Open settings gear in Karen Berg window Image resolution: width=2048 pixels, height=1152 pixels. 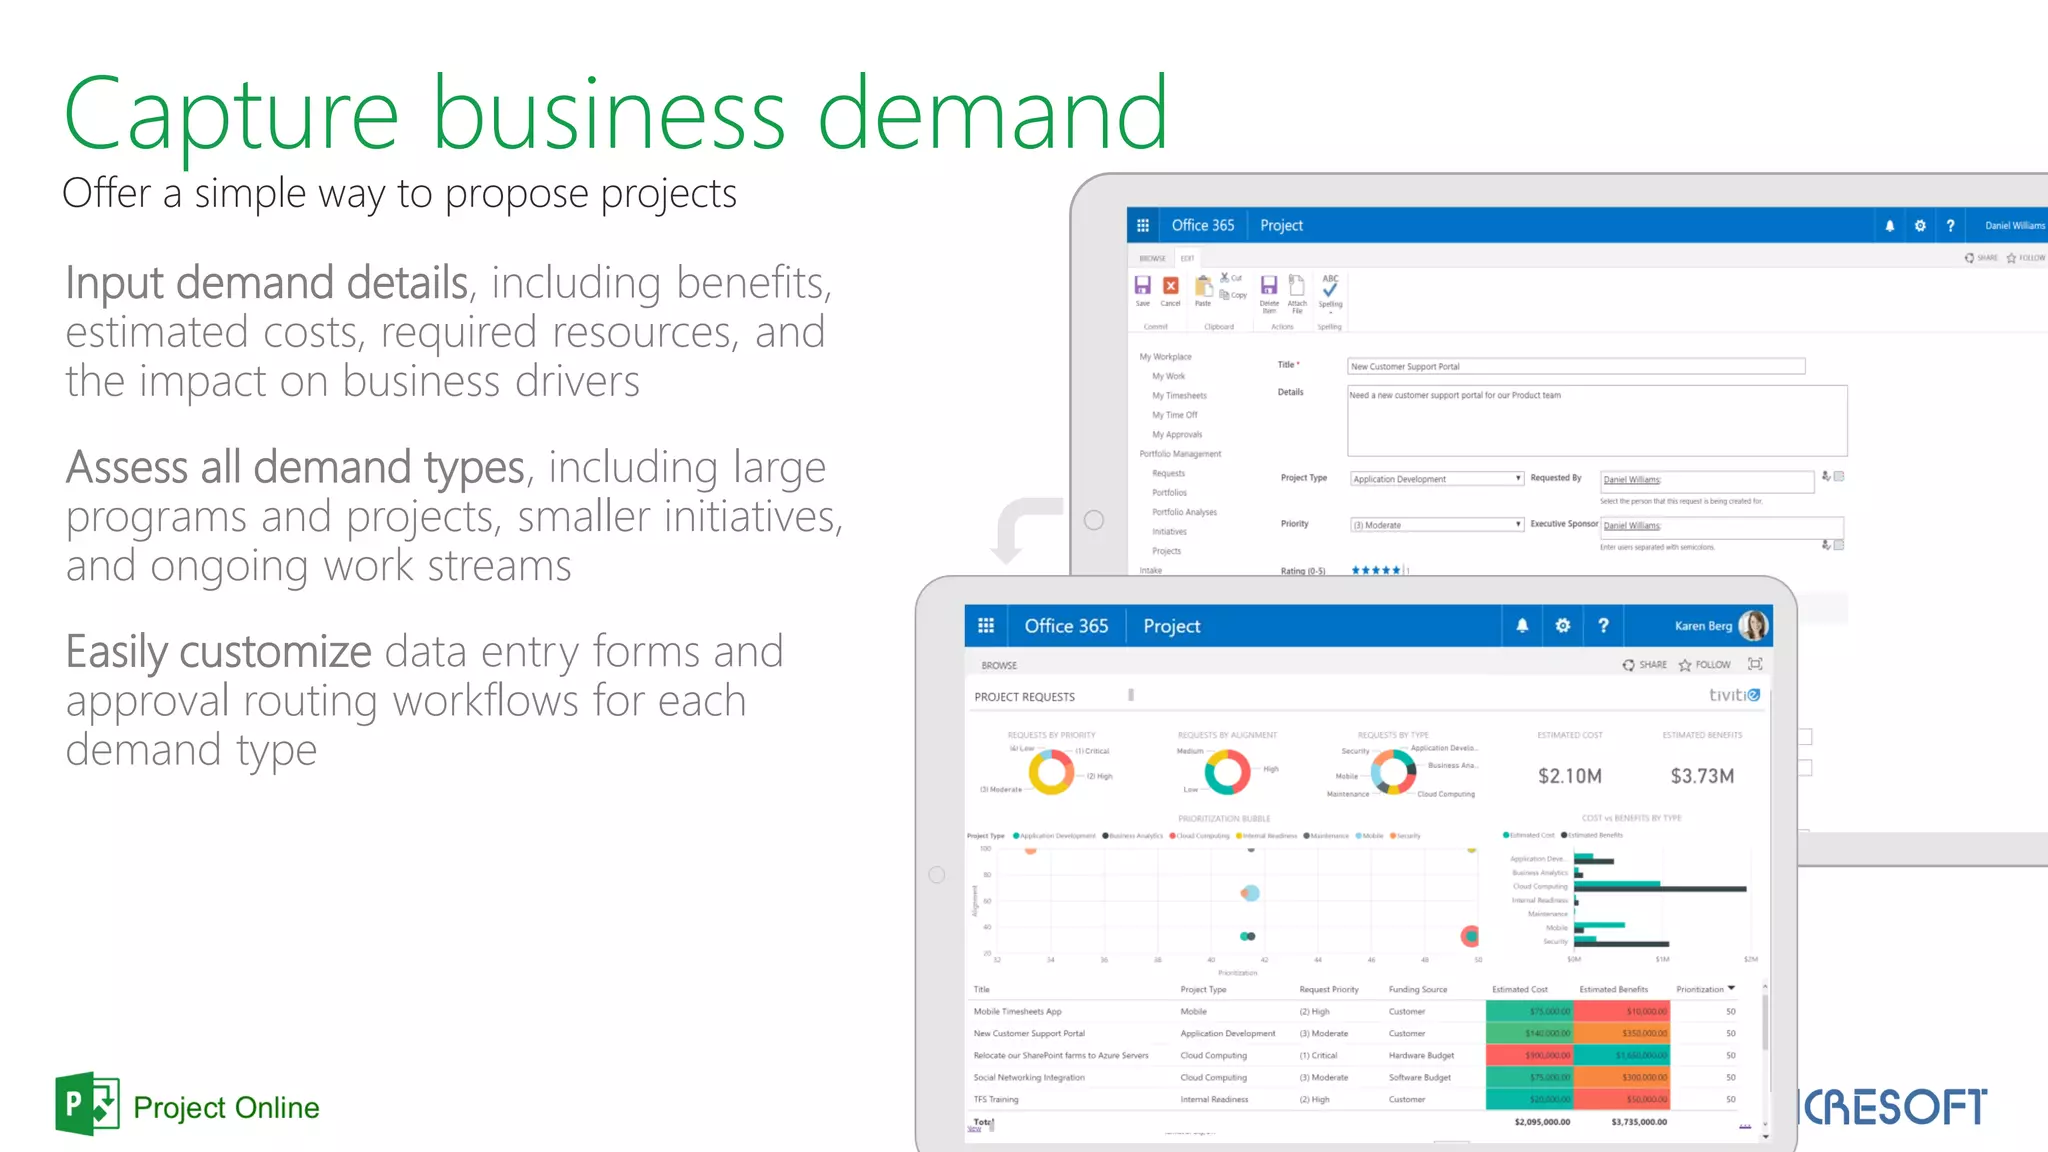point(1563,626)
